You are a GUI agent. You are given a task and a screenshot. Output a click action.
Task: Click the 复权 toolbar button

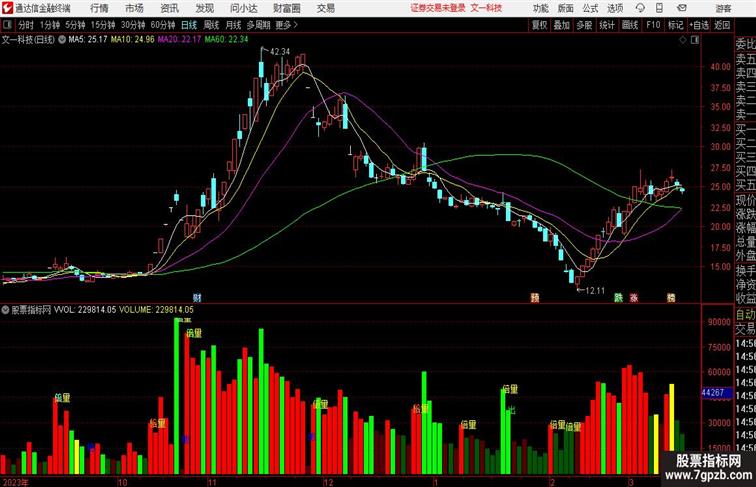pos(539,25)
